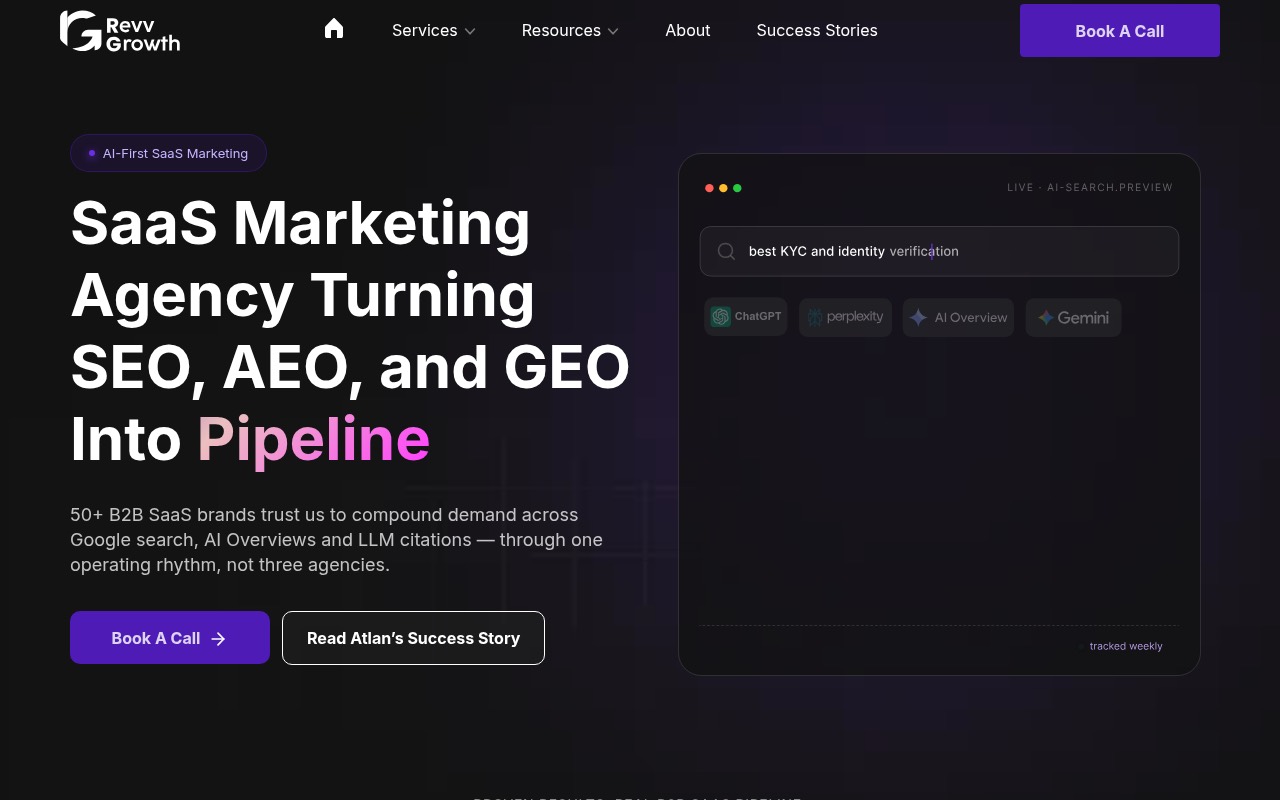Click the 'LIVE · AI-SEARCH.PREVIEW' label

[1090, 187]
